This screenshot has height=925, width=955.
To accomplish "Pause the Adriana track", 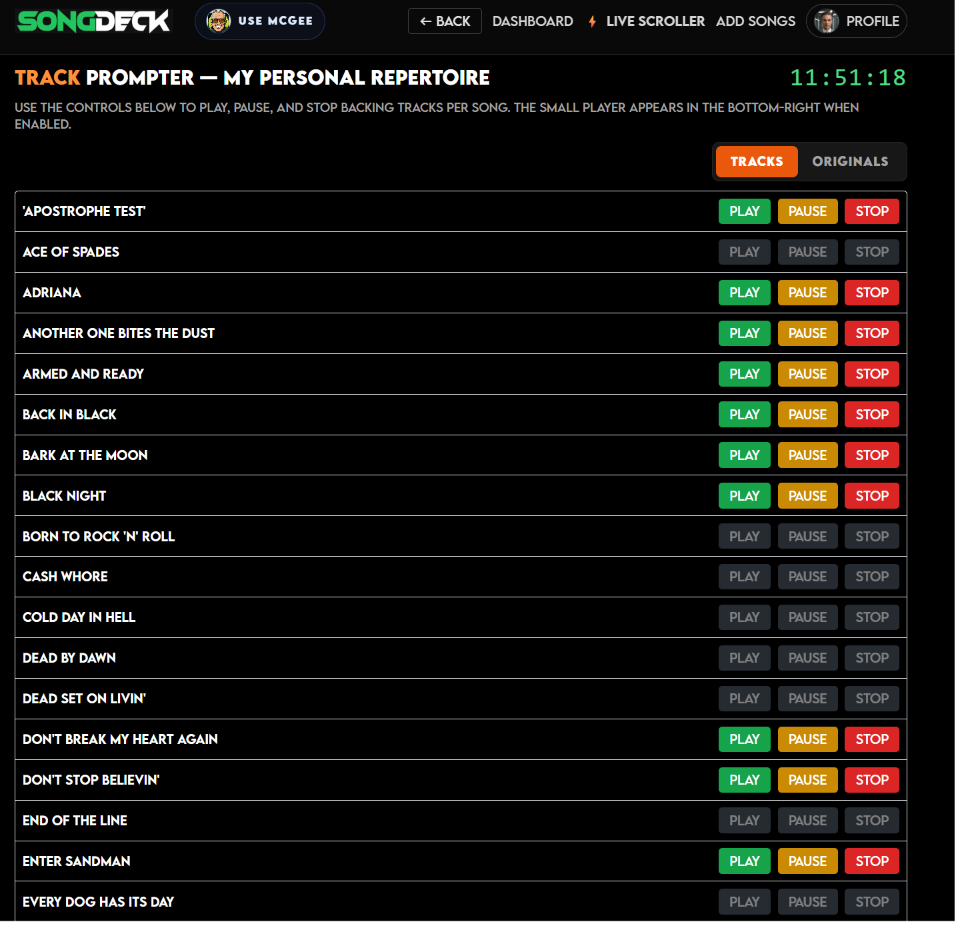I will [808, 293].
